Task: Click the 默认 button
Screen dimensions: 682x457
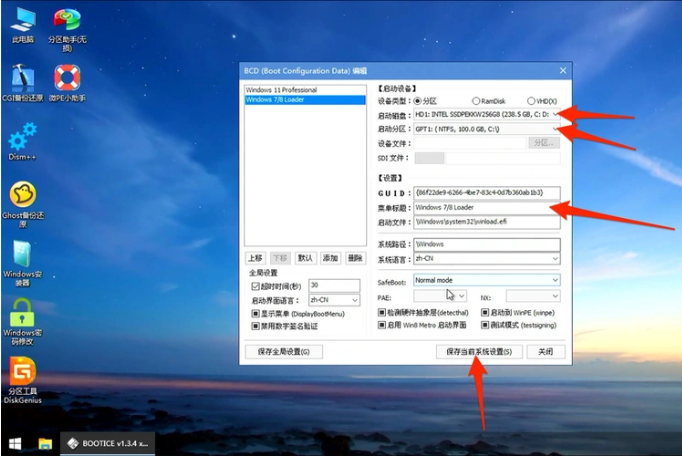Action: [305, 258]
